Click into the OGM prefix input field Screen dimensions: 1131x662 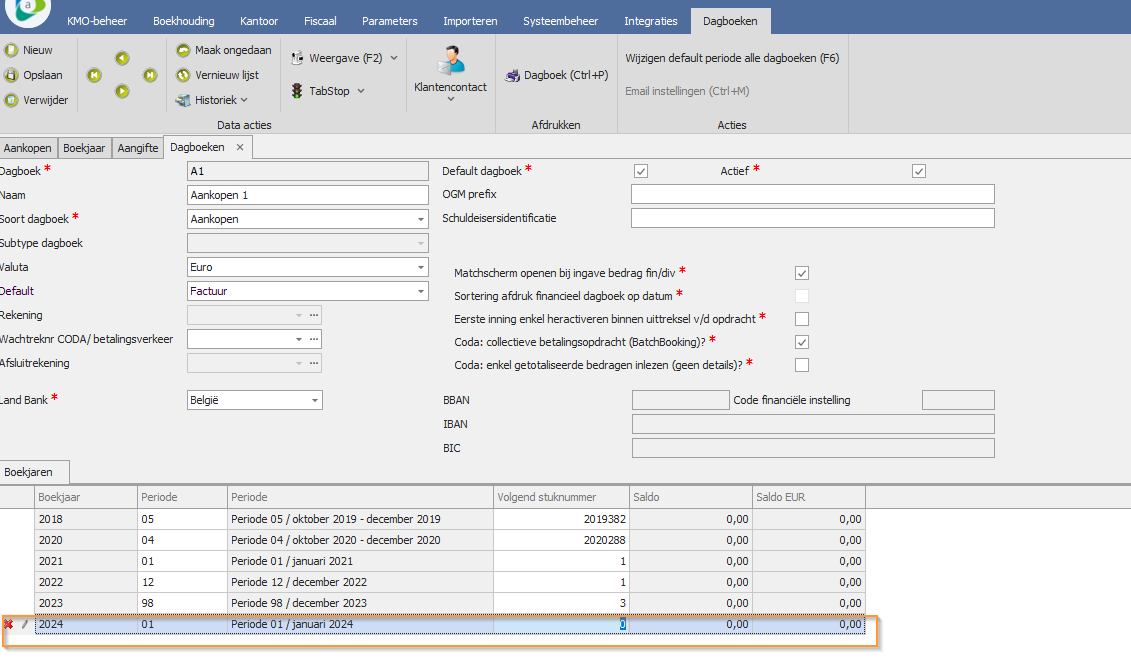tap(812, 194)
